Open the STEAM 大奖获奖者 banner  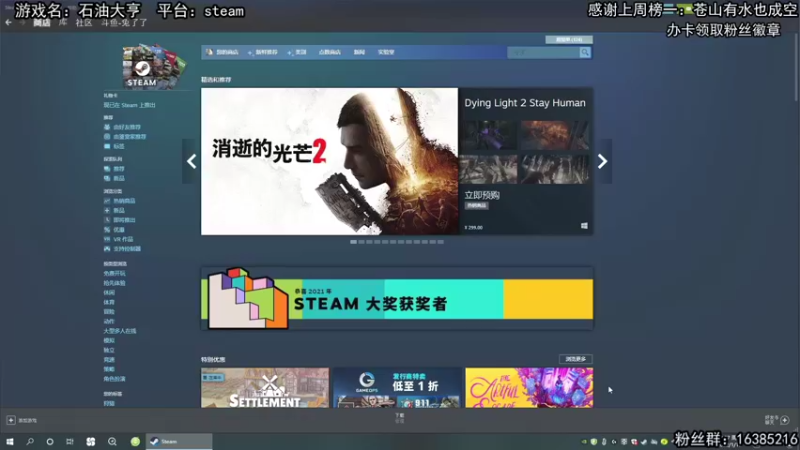click(397, 298)
